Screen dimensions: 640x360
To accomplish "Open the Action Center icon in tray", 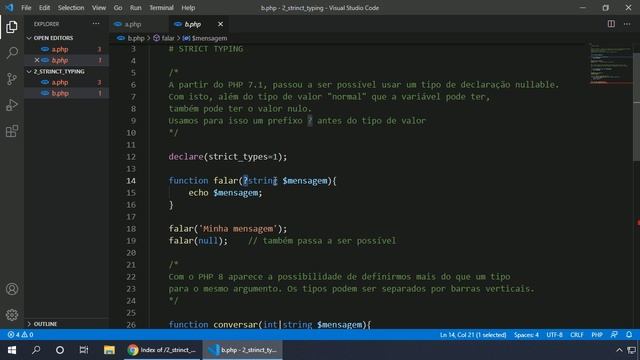I will click(x=631, y=350).
